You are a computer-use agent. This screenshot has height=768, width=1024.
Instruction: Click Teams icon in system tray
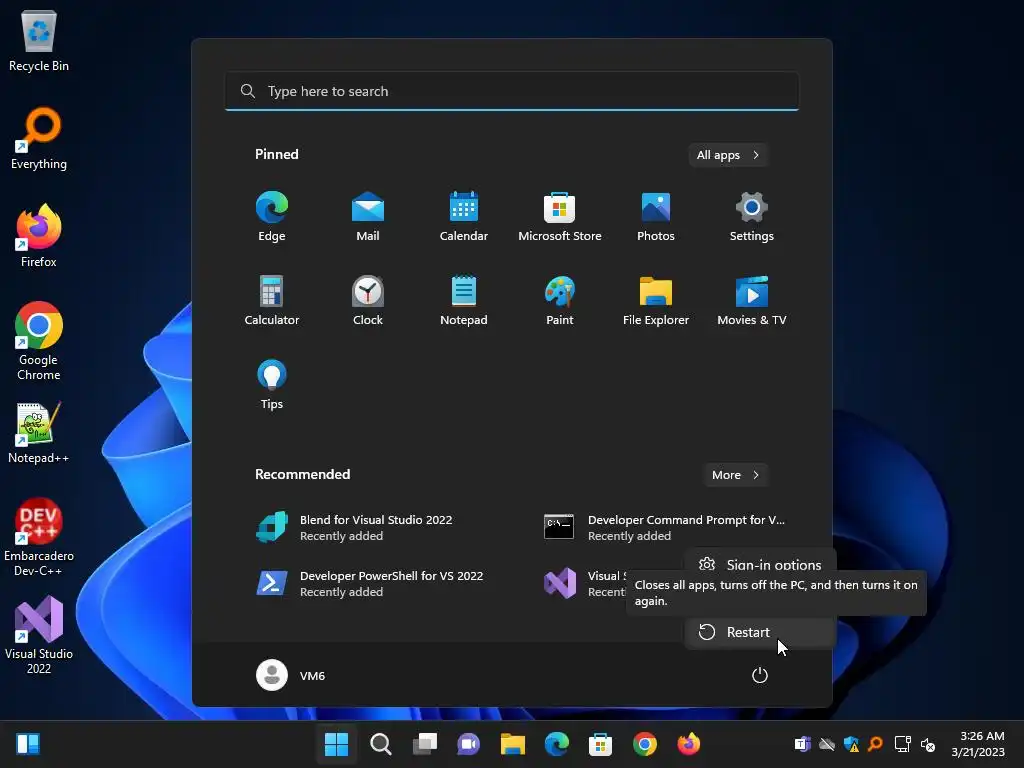[802, 744]
